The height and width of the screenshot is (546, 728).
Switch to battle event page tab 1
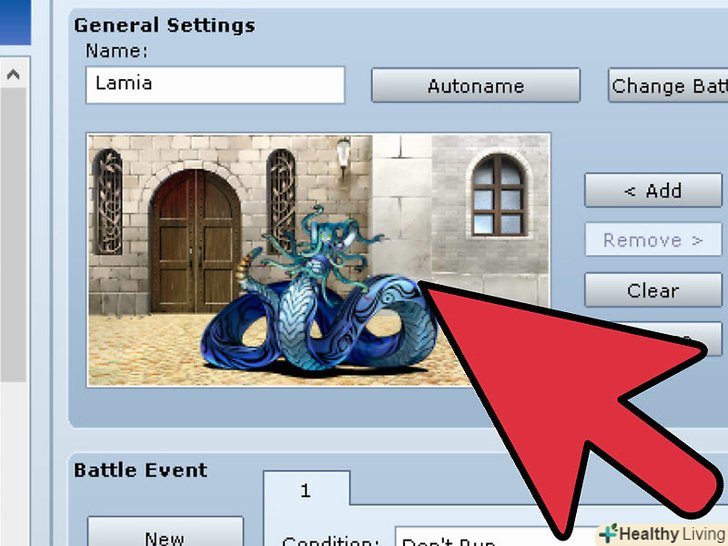tap(306, 490)
